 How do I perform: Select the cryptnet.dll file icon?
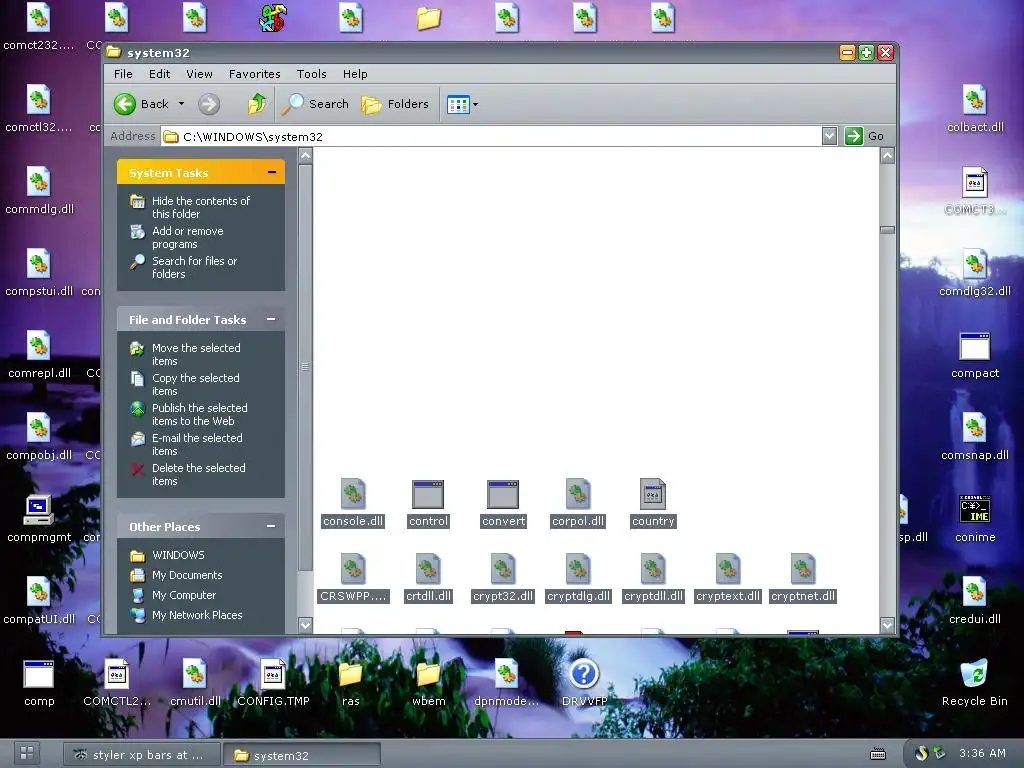pos(803,569)
